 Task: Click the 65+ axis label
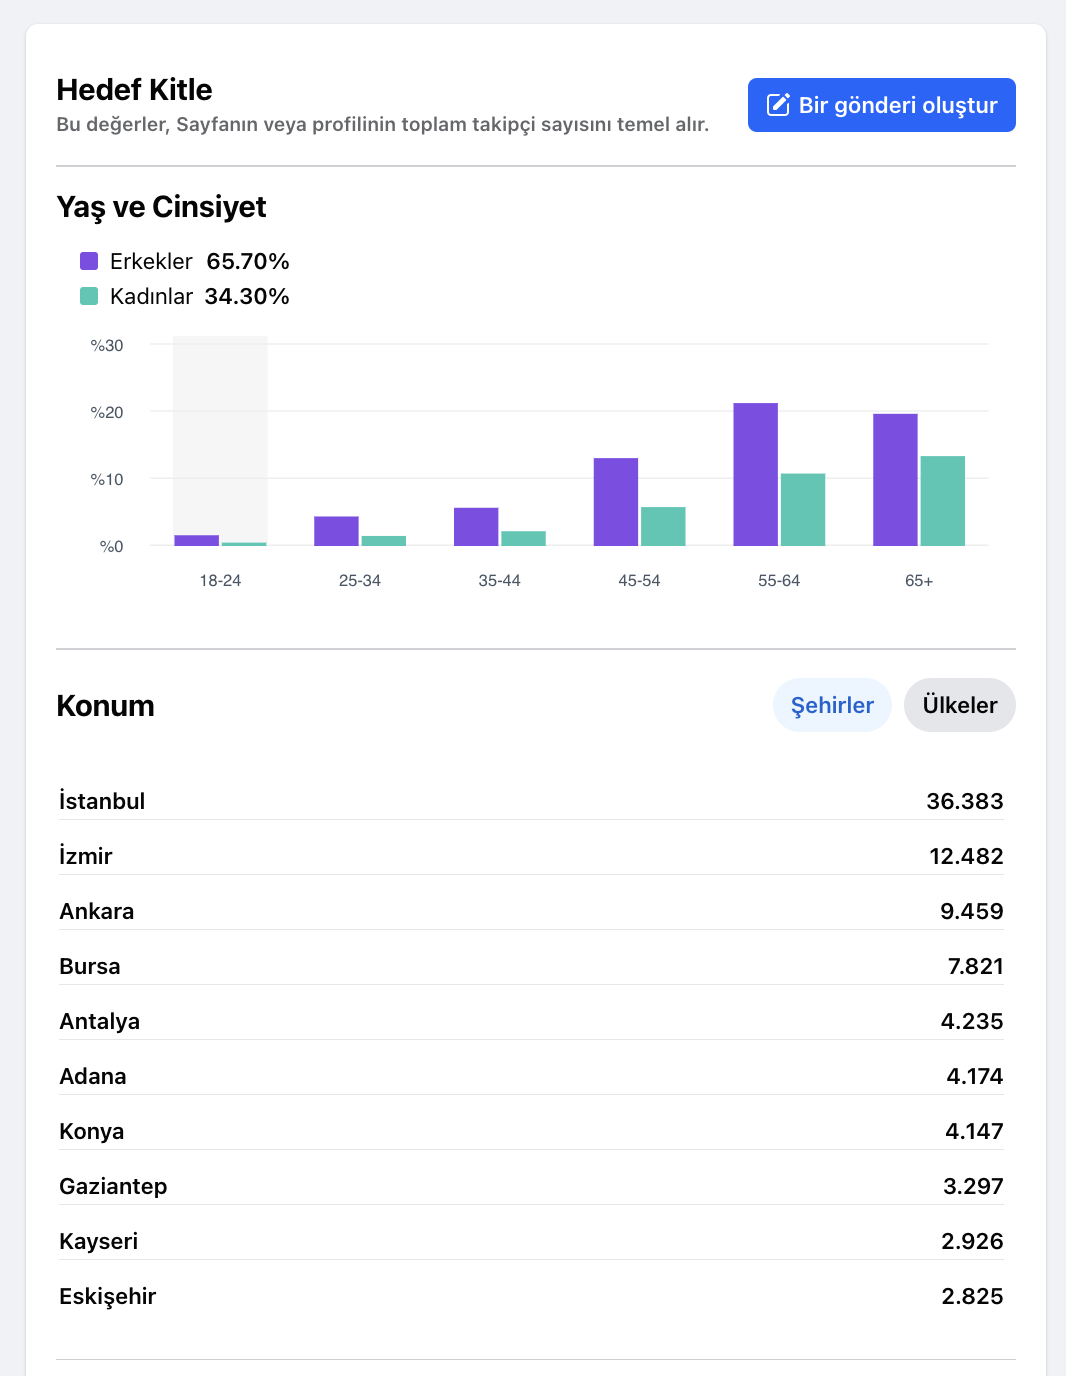(919, 581)
